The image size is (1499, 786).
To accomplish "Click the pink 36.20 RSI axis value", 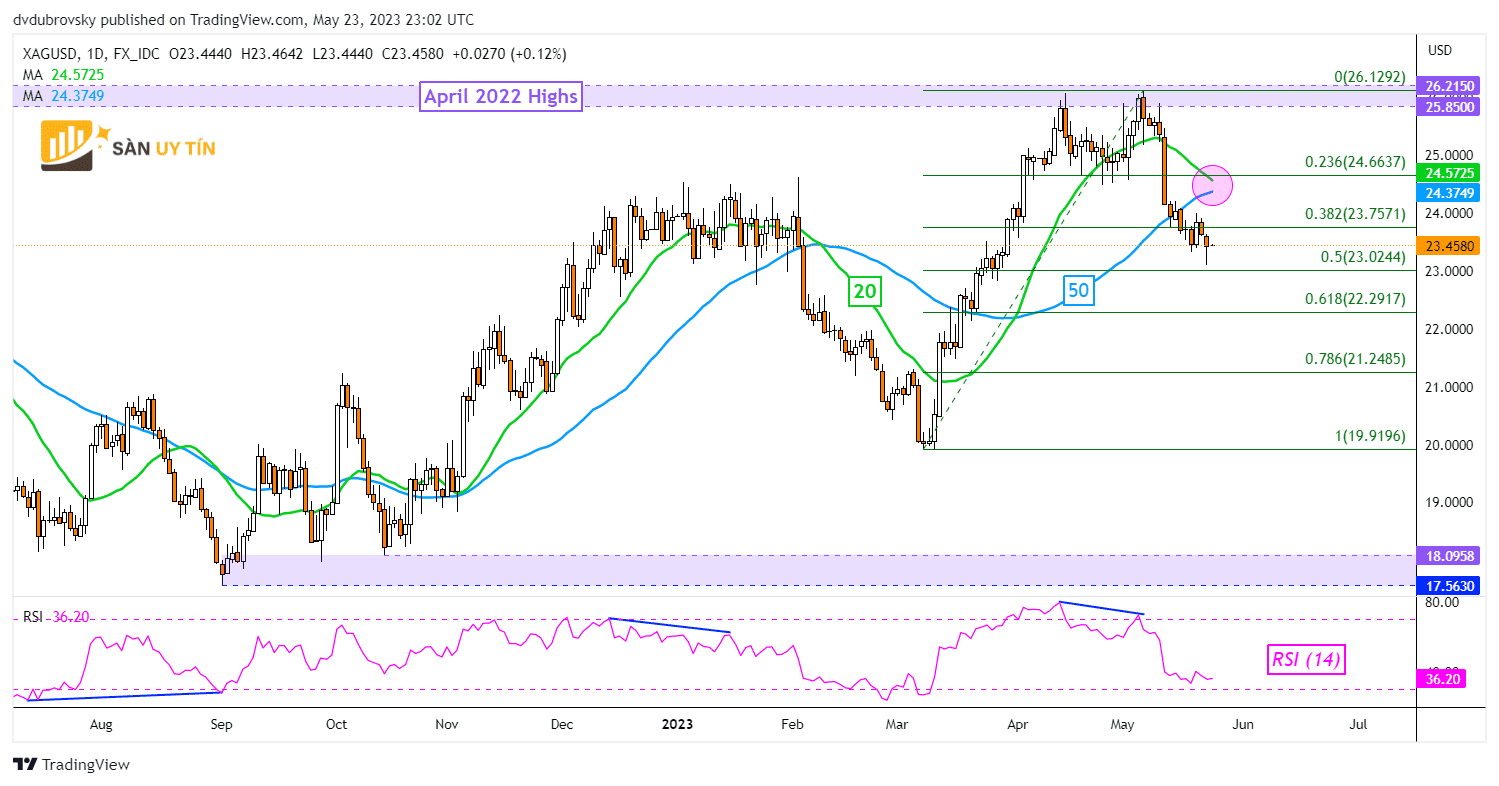I will coord(1444,679).
